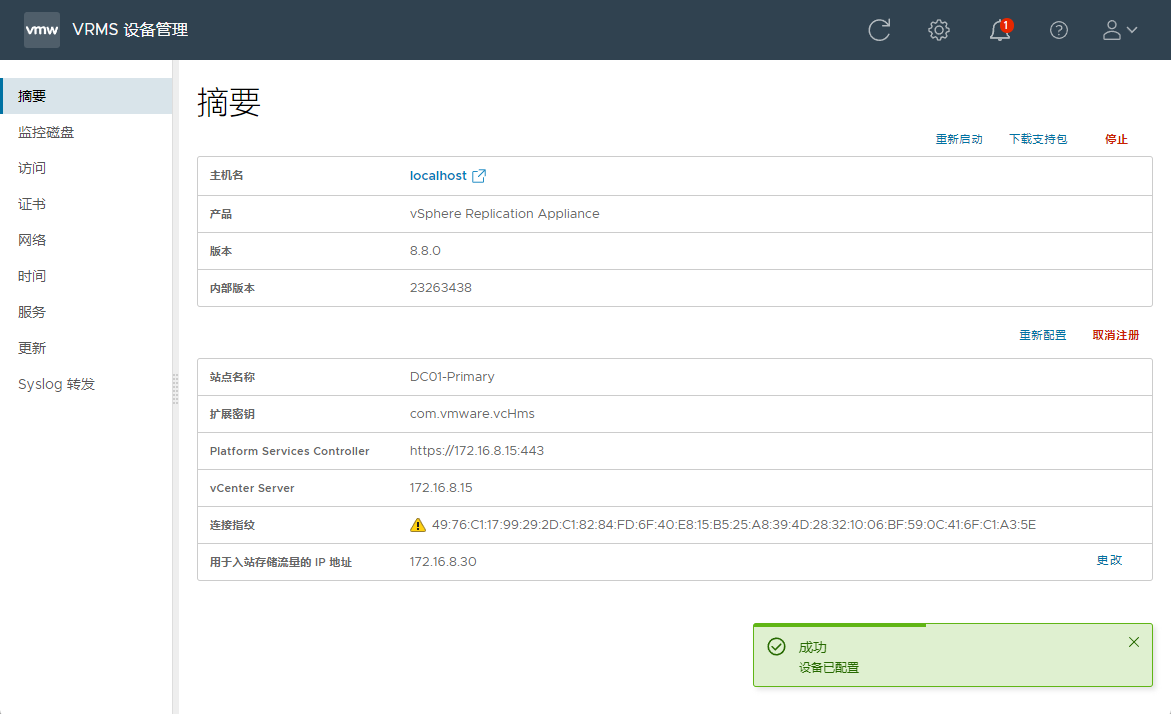Click the 摘要 page heading
The image size is (1171, 714).
click(229, 102)
